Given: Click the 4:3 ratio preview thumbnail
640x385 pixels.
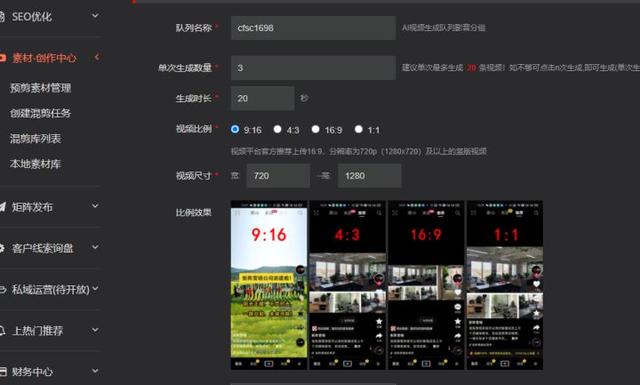Looking at the screenshot, I should tap(347, 285).
